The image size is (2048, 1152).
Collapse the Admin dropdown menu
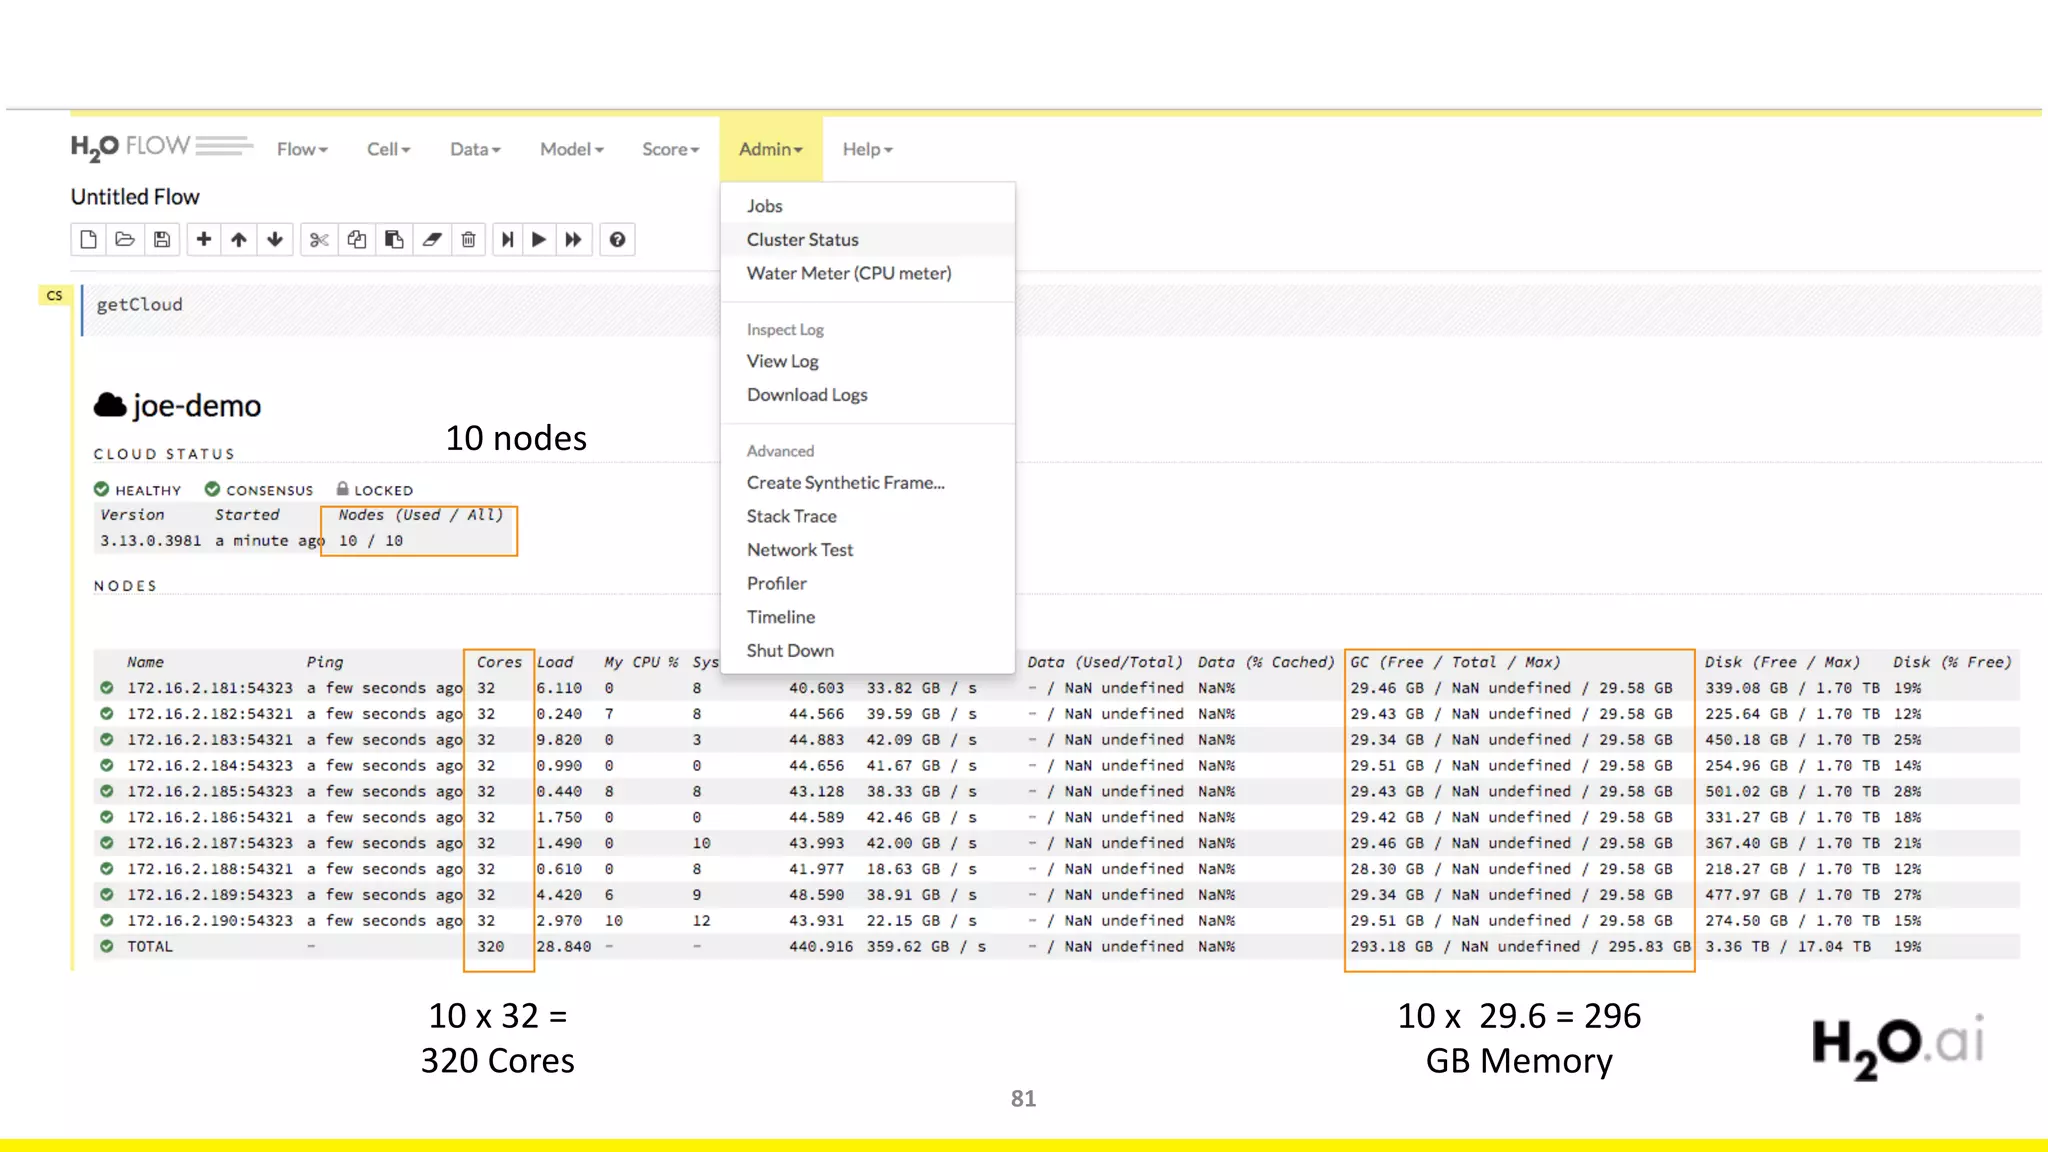pos(770,149)
